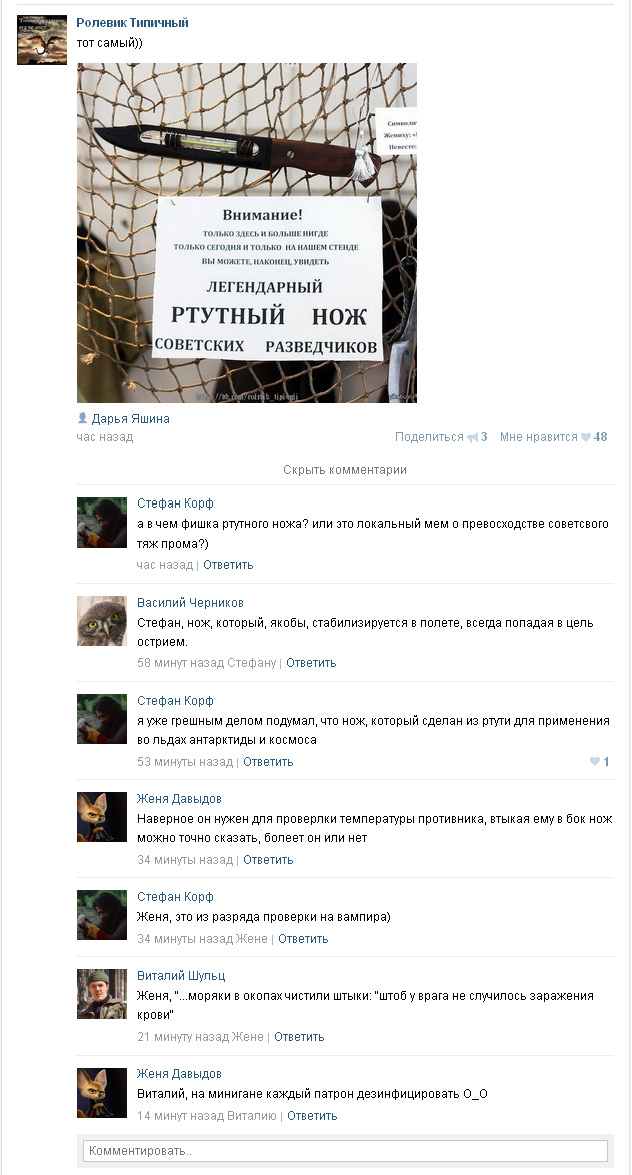Reply to Василий Черников's comment
Screen dimensions: 632x1175
(311, 662)
